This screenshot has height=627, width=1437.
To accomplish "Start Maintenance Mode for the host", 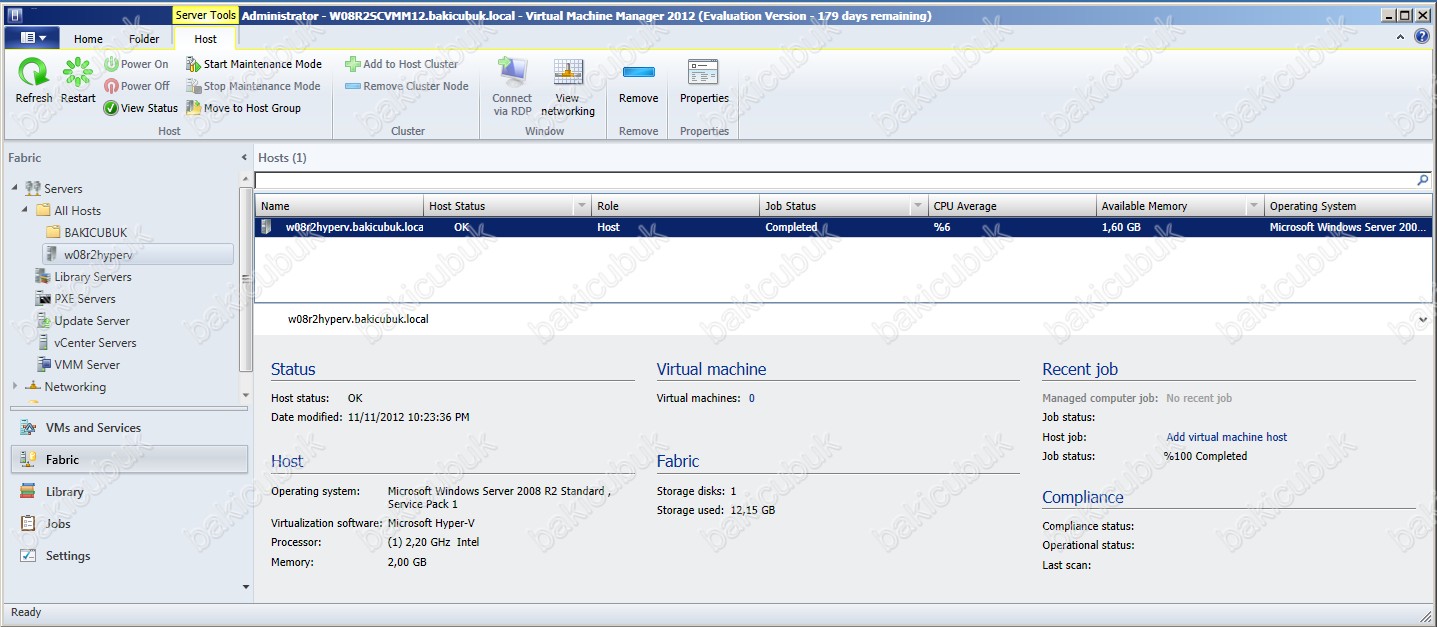I will (254, 64).
